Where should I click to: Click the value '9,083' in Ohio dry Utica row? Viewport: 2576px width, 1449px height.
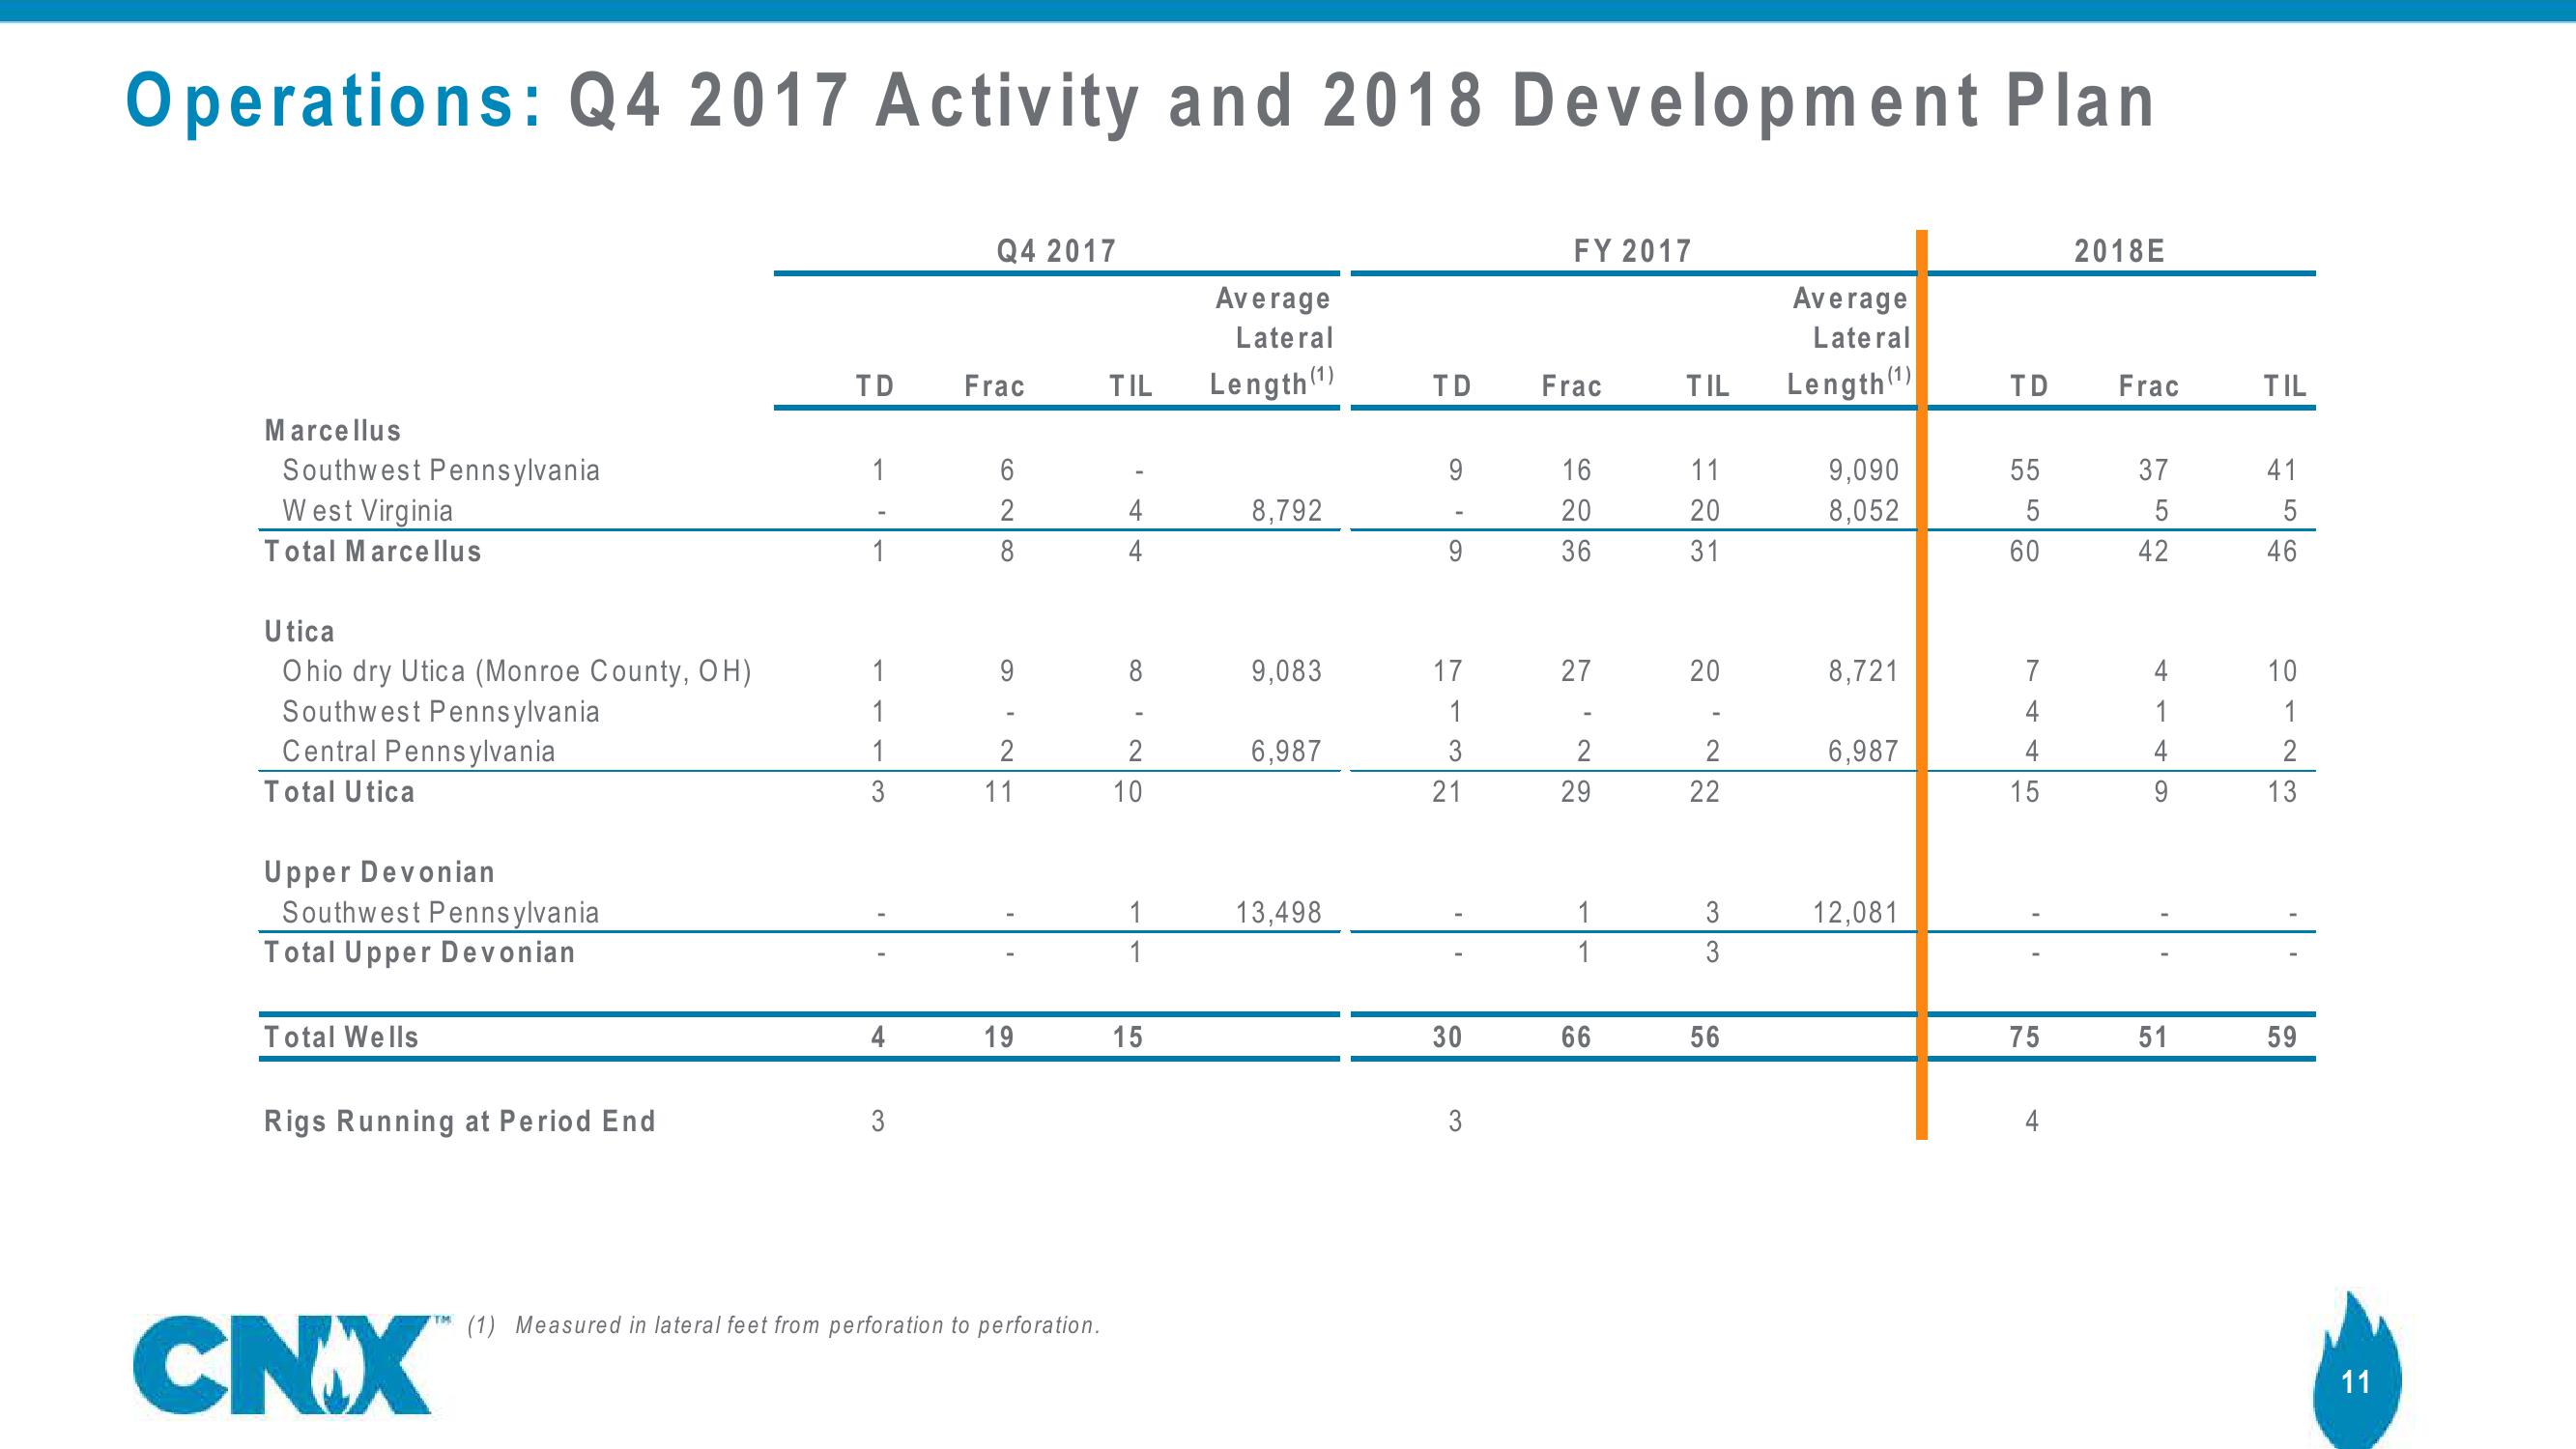[x=1286, y=671]
